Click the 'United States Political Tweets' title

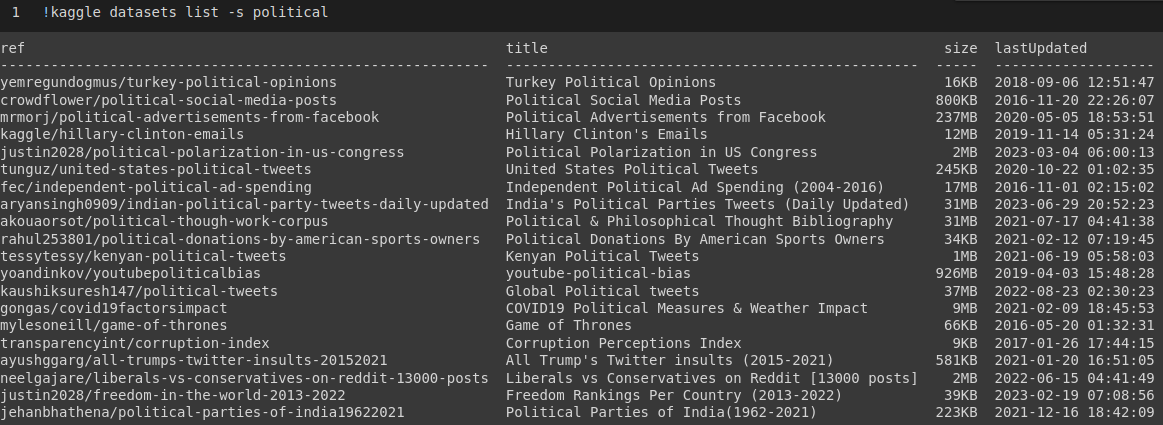click(x=632, y=169)
